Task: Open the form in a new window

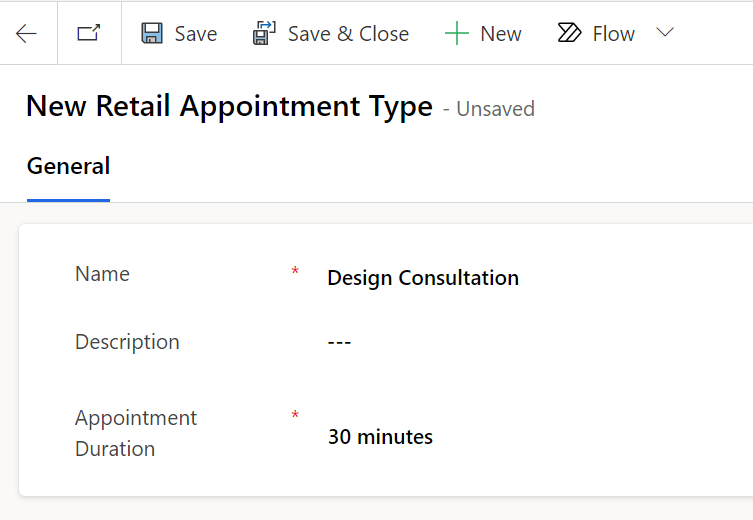Action: tap(89, 33)
